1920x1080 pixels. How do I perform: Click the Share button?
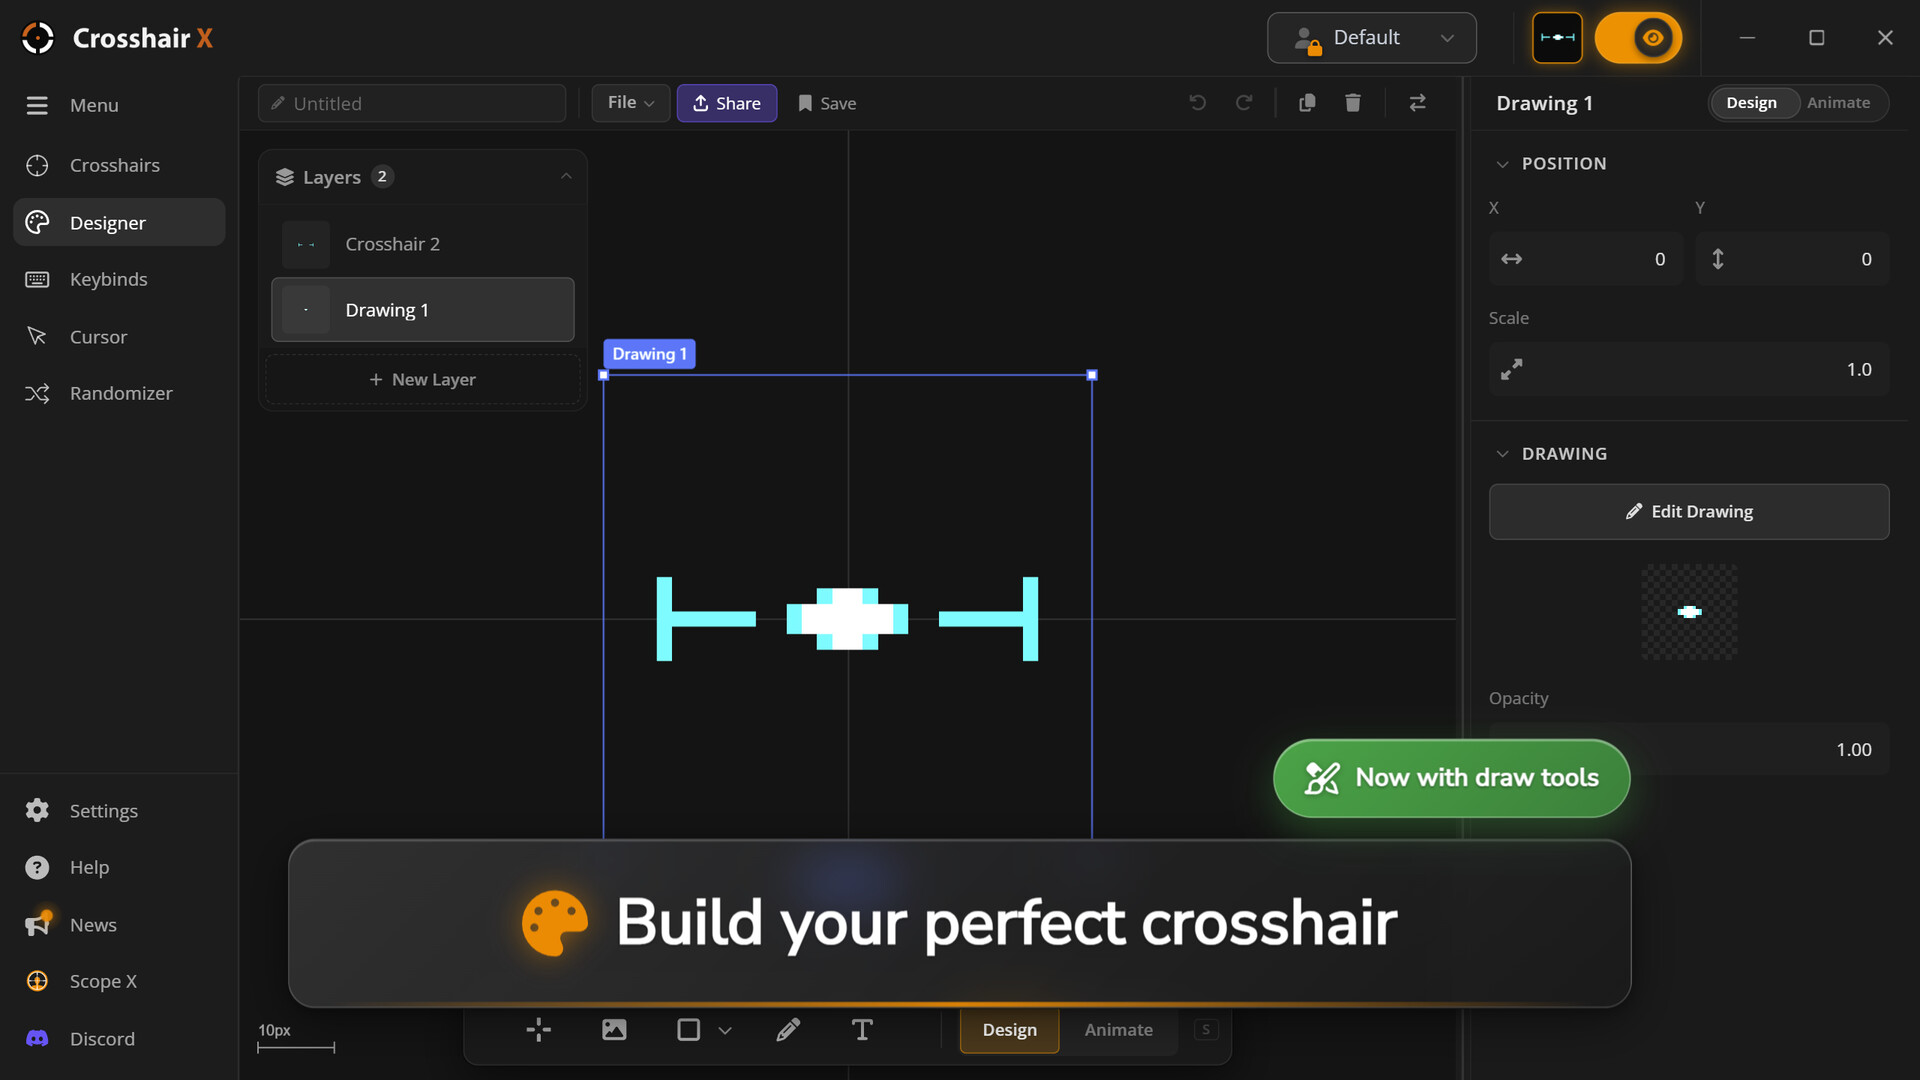[727, 103]
